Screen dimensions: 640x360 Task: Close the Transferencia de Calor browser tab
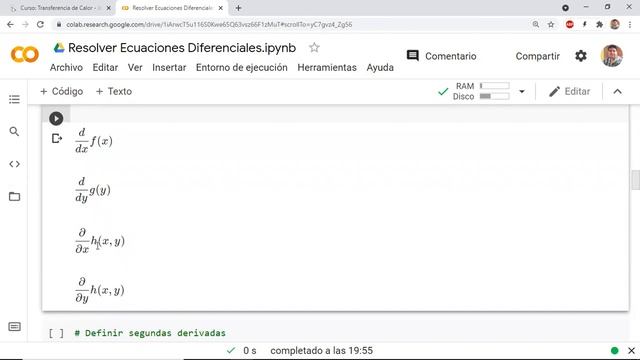pyautogui.click(x=109, y=8)
